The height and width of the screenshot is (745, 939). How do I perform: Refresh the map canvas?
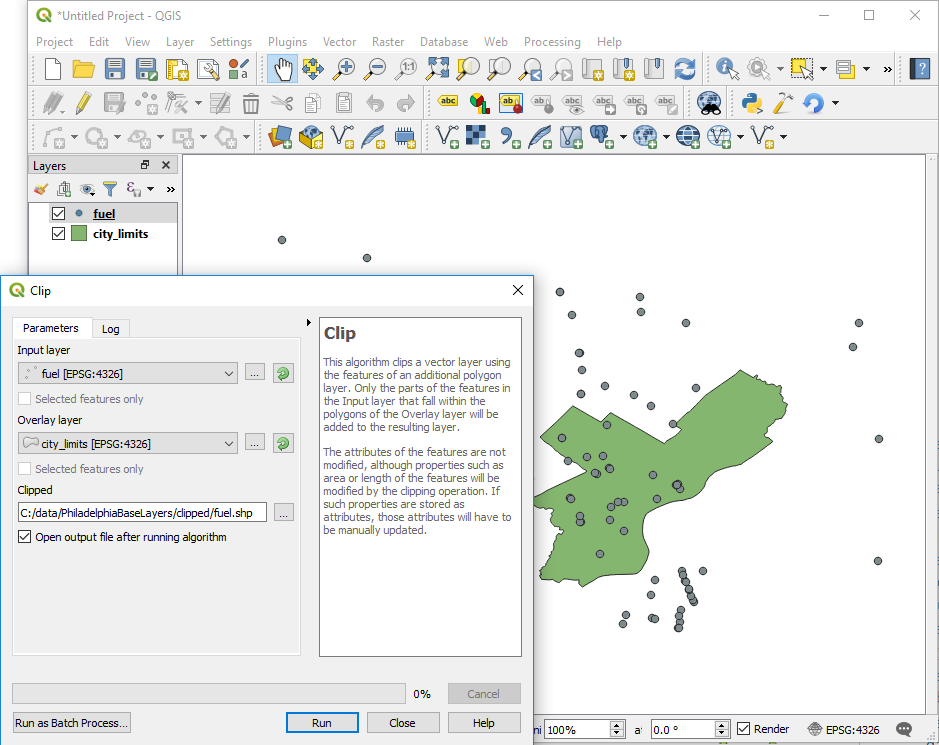pyautogui.click(x=685, y=69)
